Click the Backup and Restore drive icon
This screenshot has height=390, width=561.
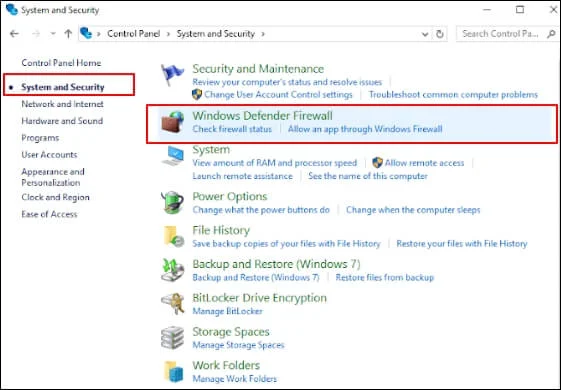173,270
